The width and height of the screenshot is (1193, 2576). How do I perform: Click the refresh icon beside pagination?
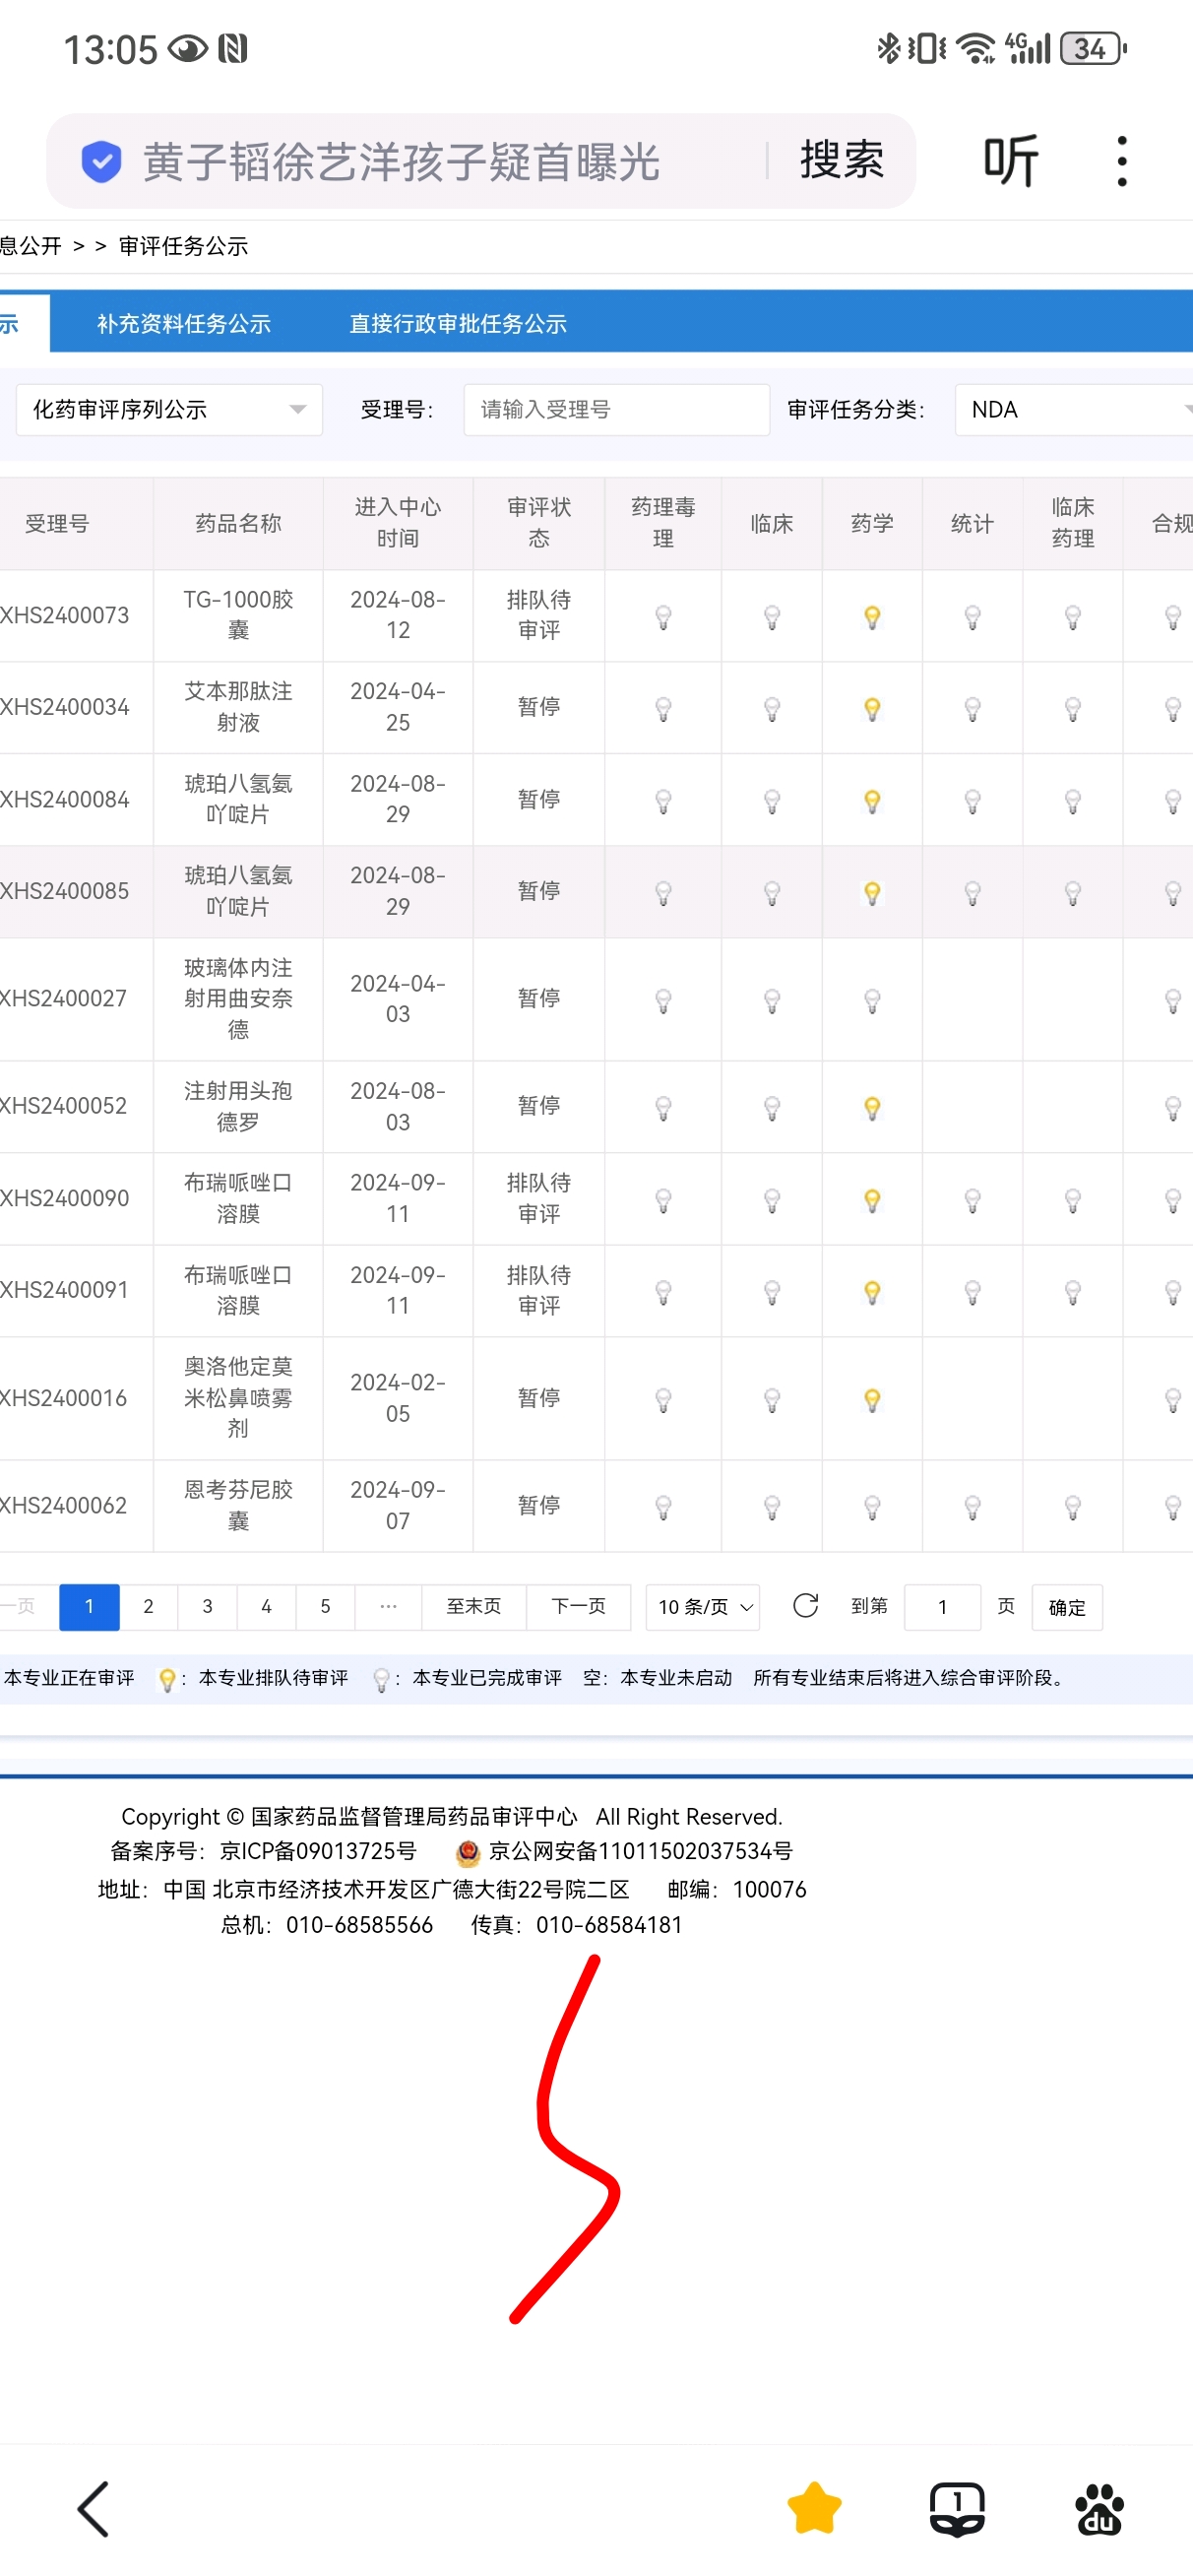(x=806, y=1606)
